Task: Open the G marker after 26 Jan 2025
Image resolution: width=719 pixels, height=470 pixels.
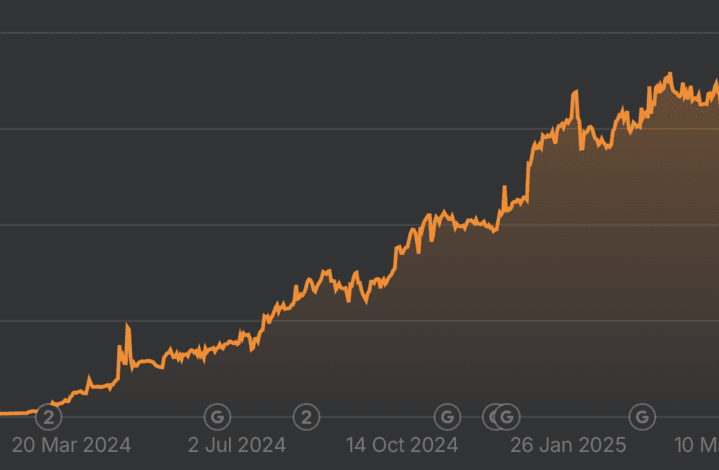Action: pos(642,417)
